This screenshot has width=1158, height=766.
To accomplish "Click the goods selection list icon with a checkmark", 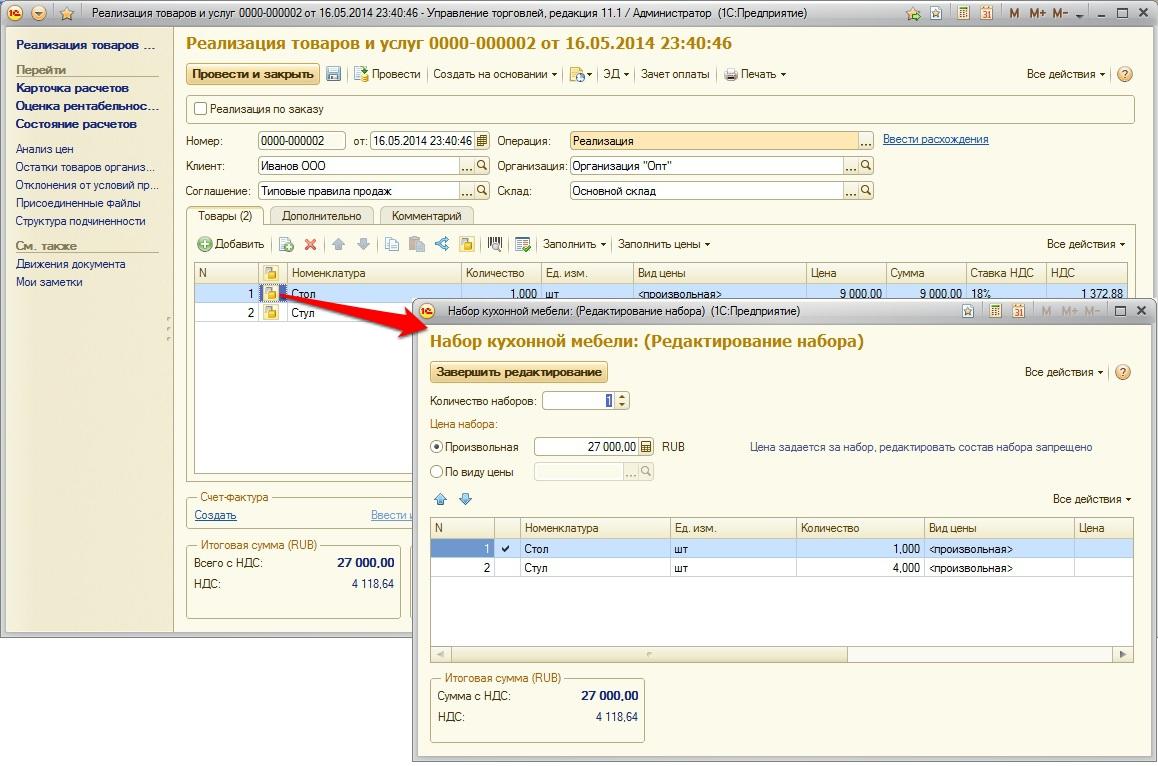I will (x=523, y=244).
